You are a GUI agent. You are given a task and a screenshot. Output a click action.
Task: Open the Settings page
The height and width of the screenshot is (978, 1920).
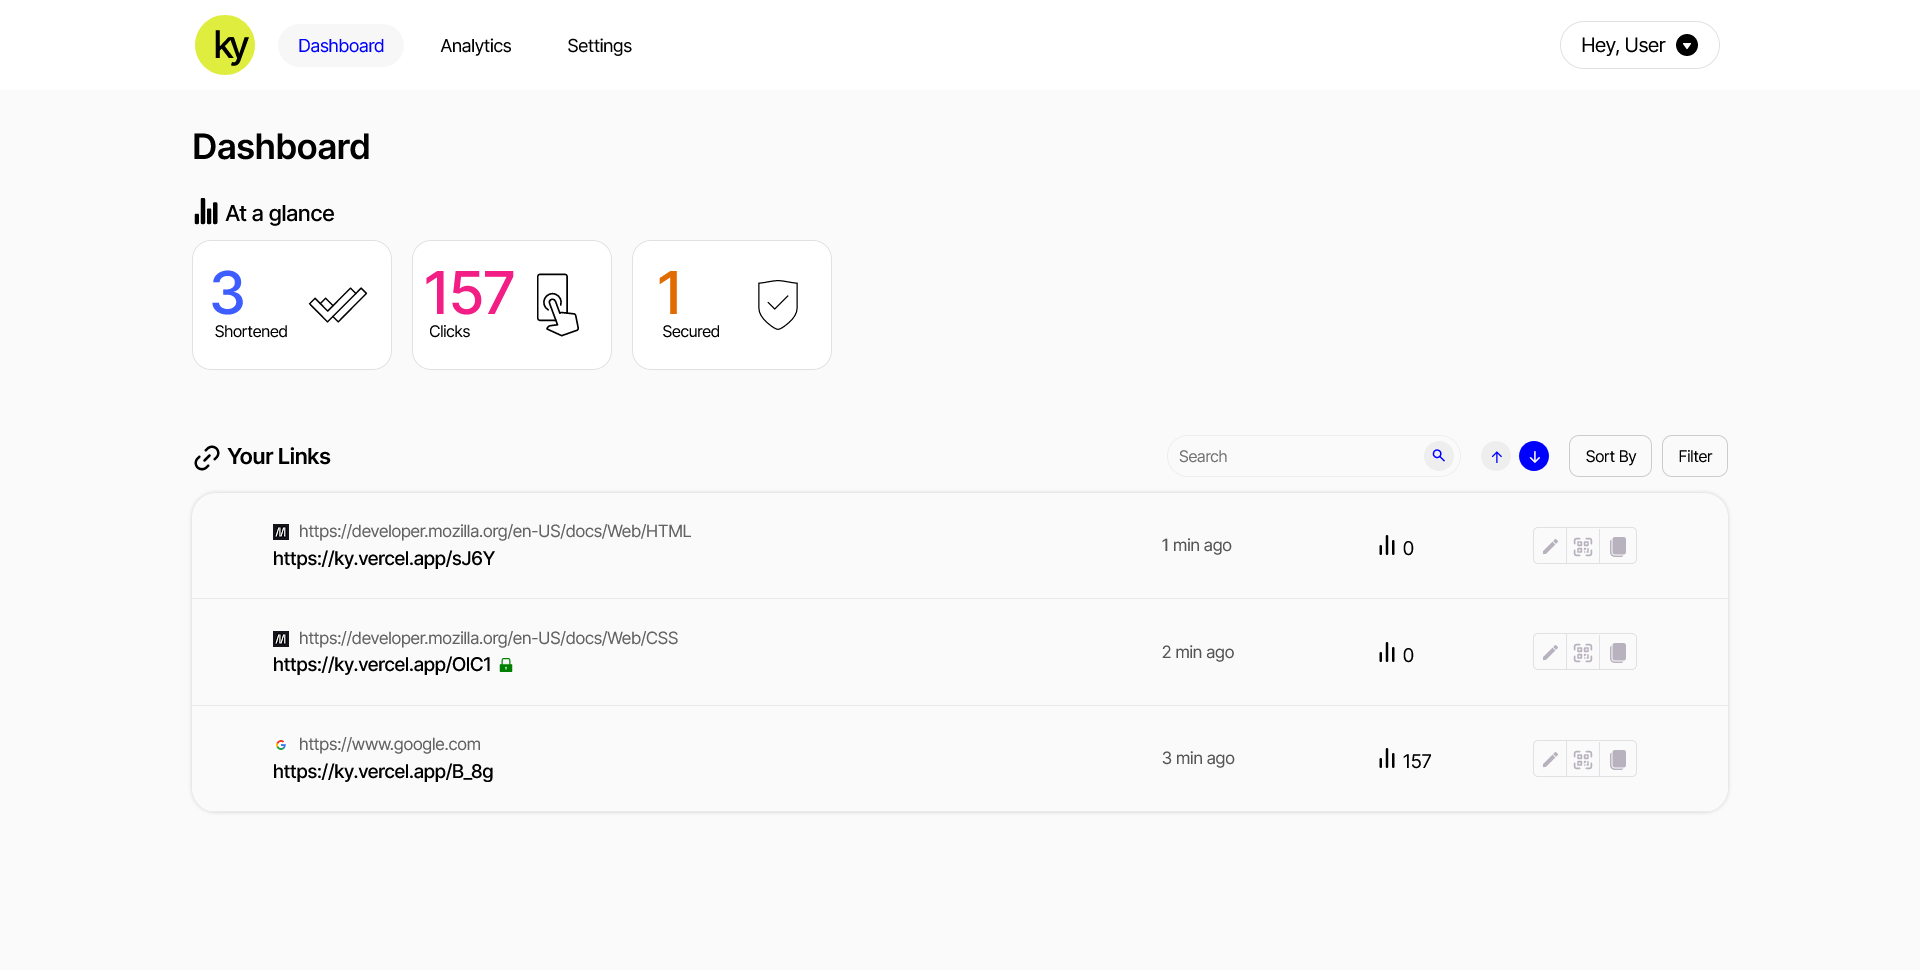(598, 45)
